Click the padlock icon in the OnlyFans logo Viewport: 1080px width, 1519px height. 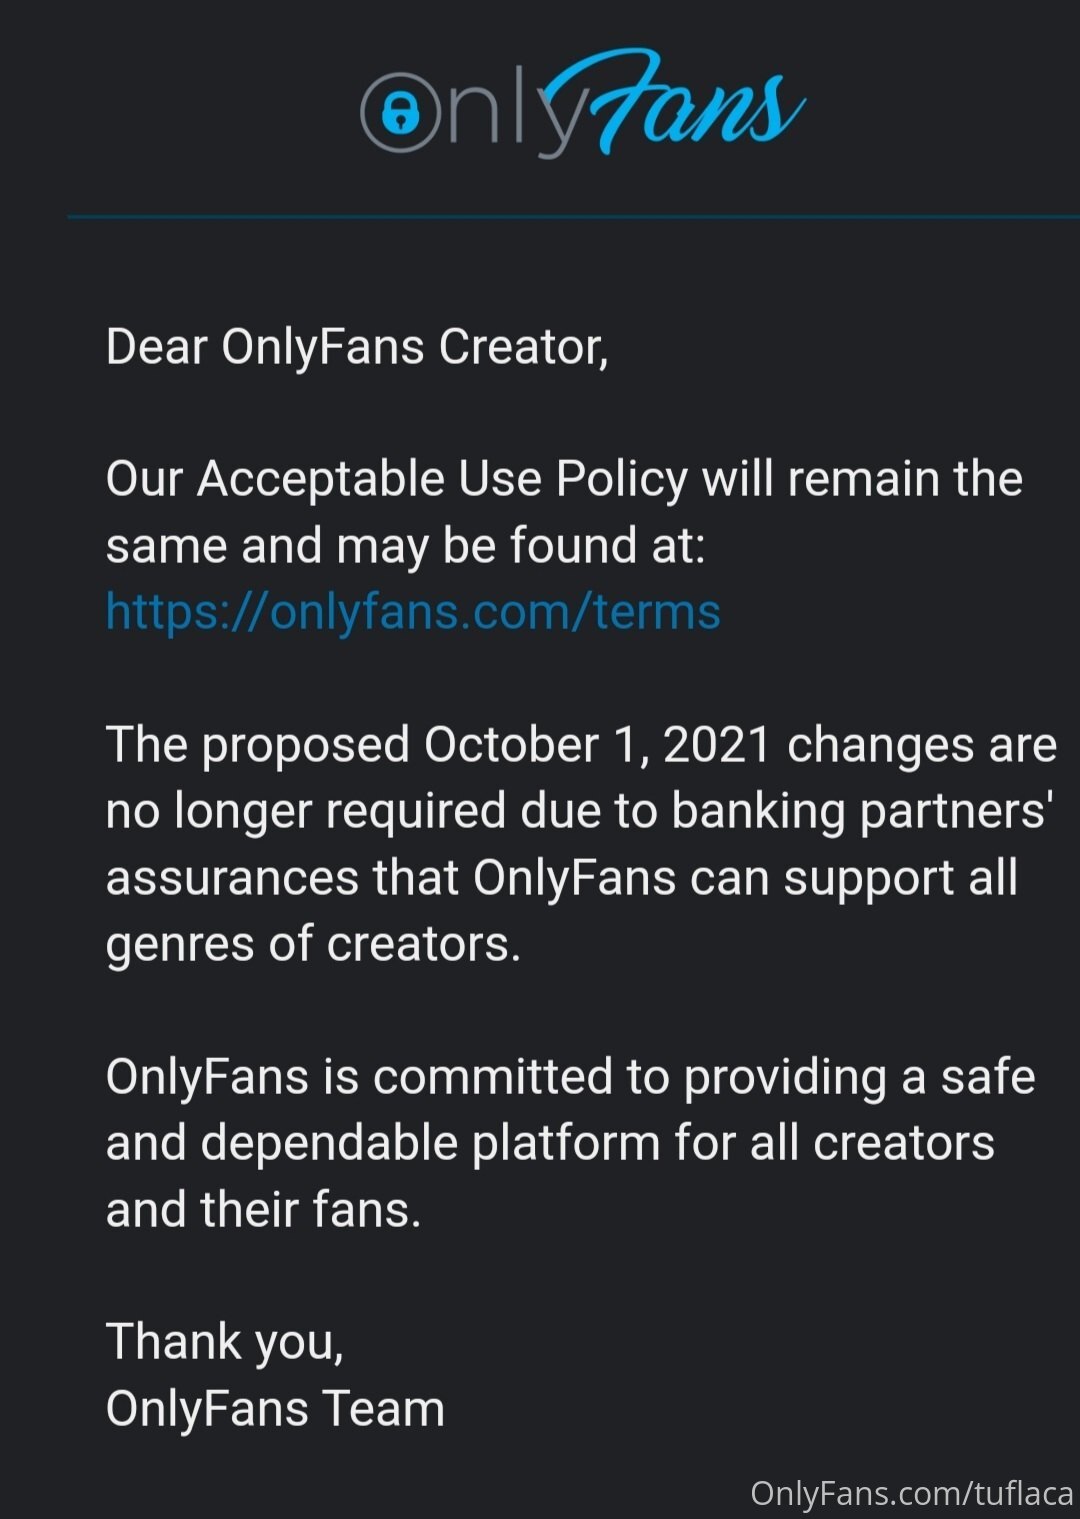401,112
